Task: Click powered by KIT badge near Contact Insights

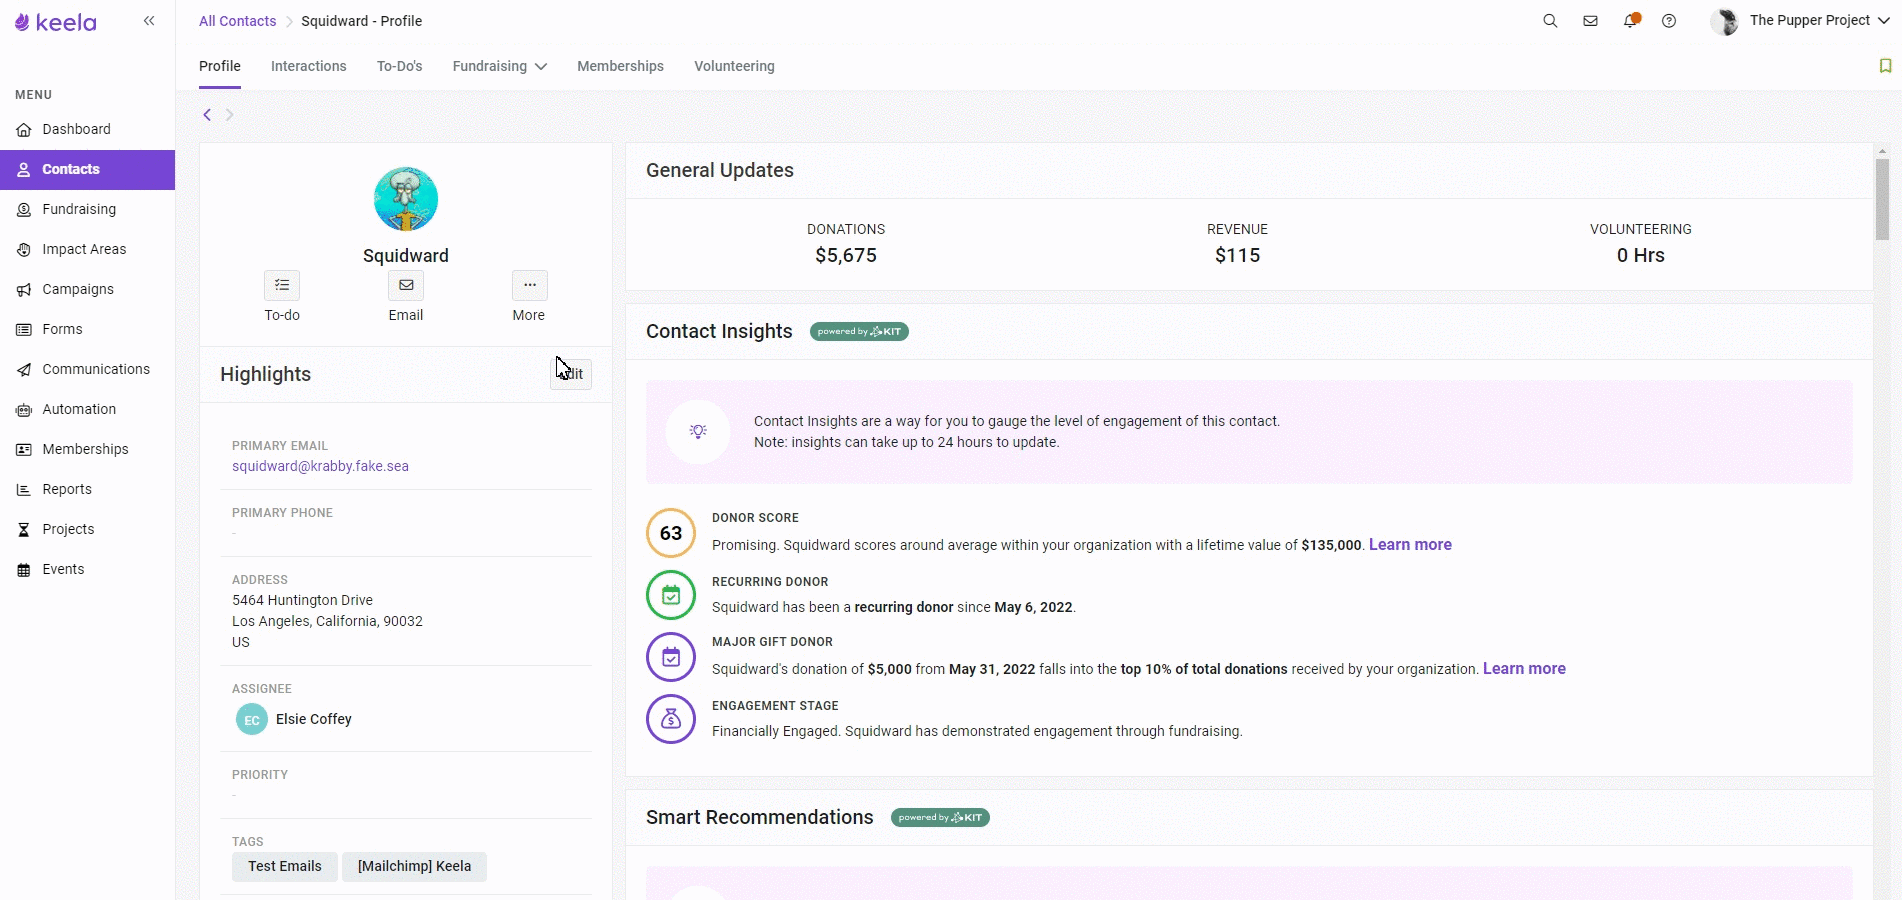Action: click(859, 332)
